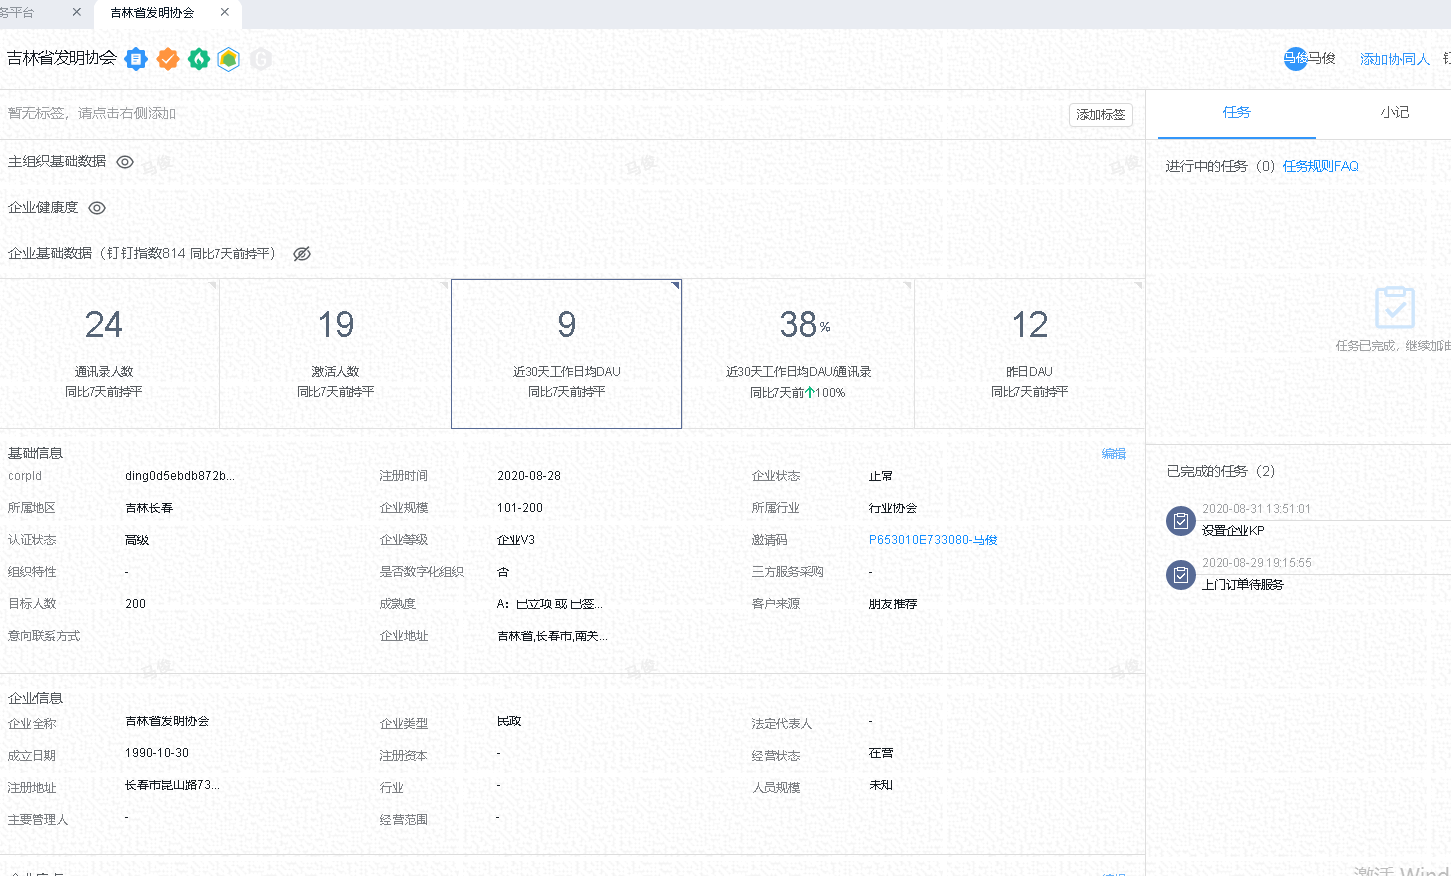Click the 进行中的任务 (0) label
Viewport: 1451px width, 876px height.
[1220, 166]
